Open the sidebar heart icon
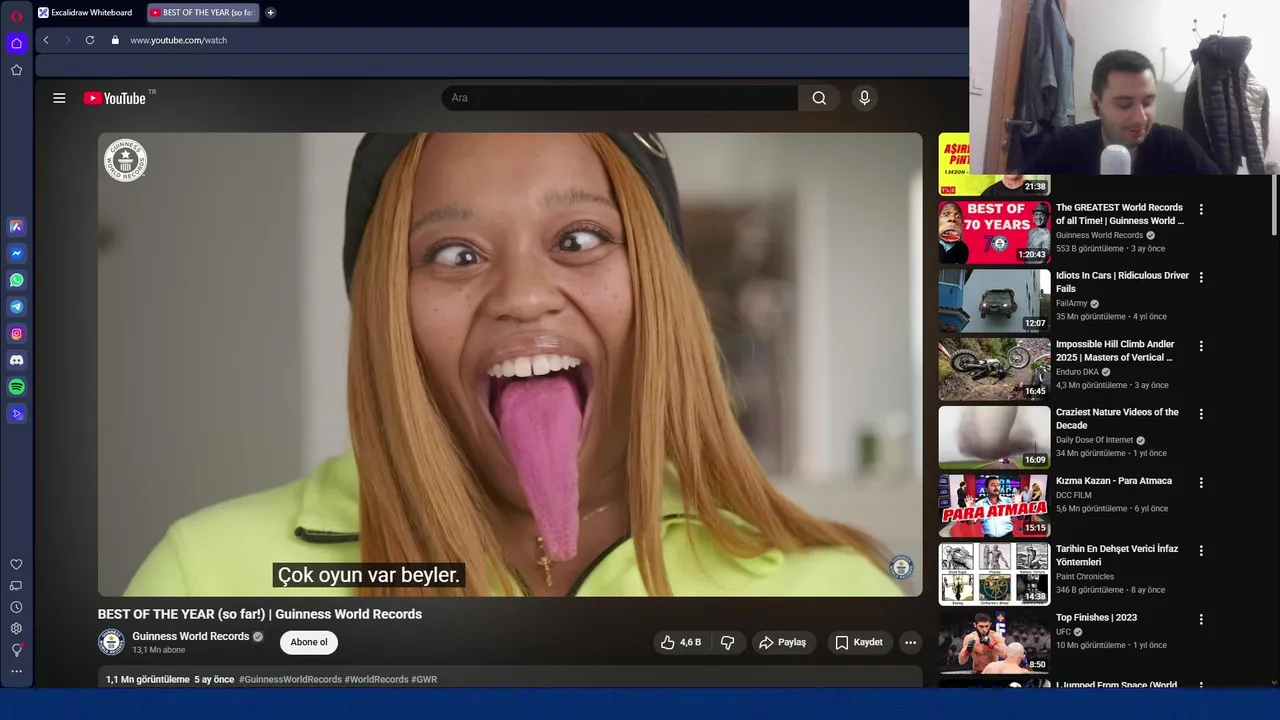This screenshot has width=1280, height=720. (x=16, y=564)
